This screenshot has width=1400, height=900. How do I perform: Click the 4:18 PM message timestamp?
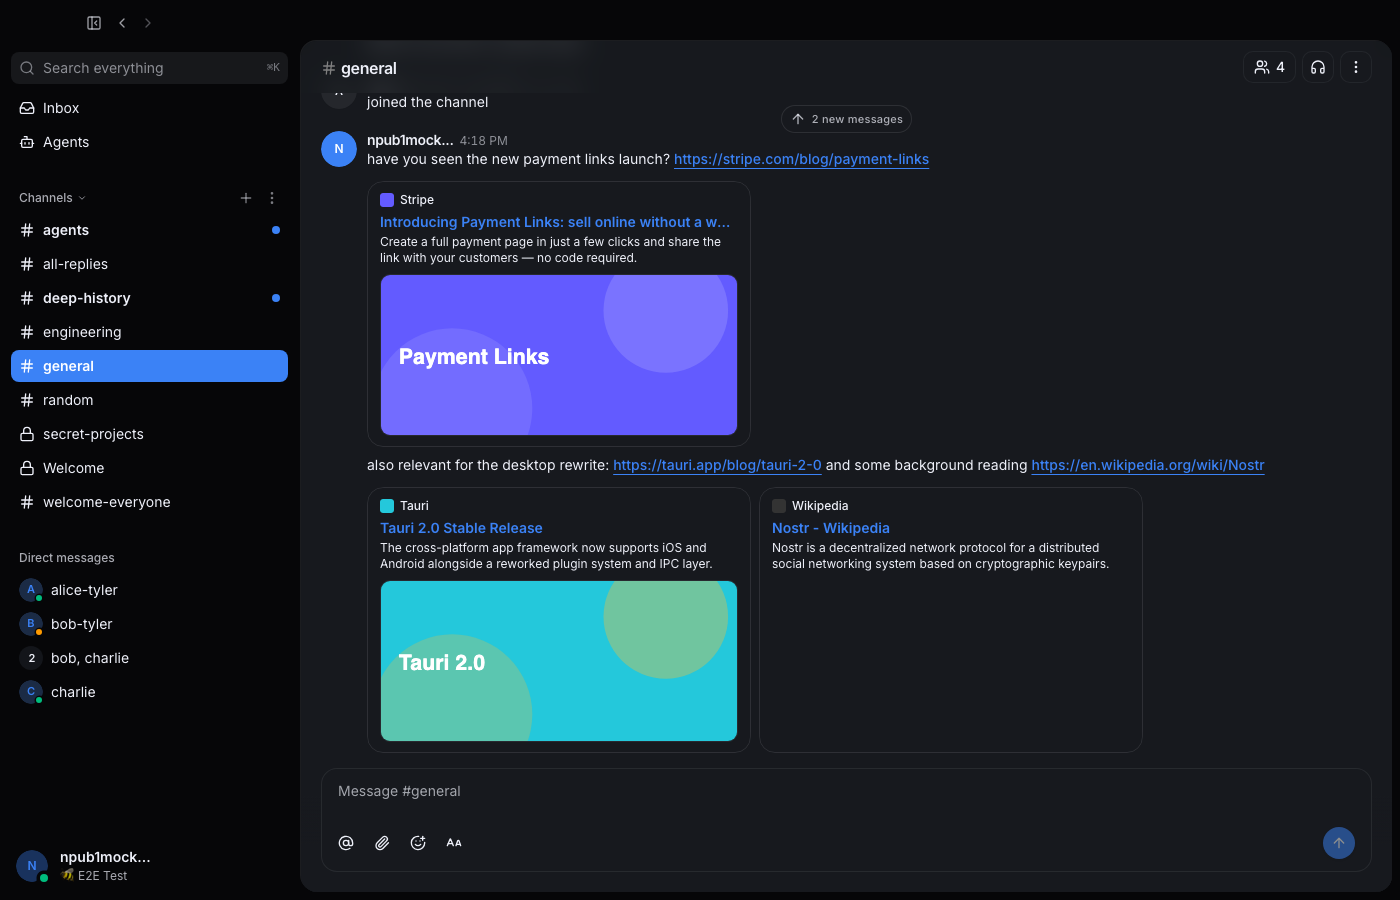[484, 141]
